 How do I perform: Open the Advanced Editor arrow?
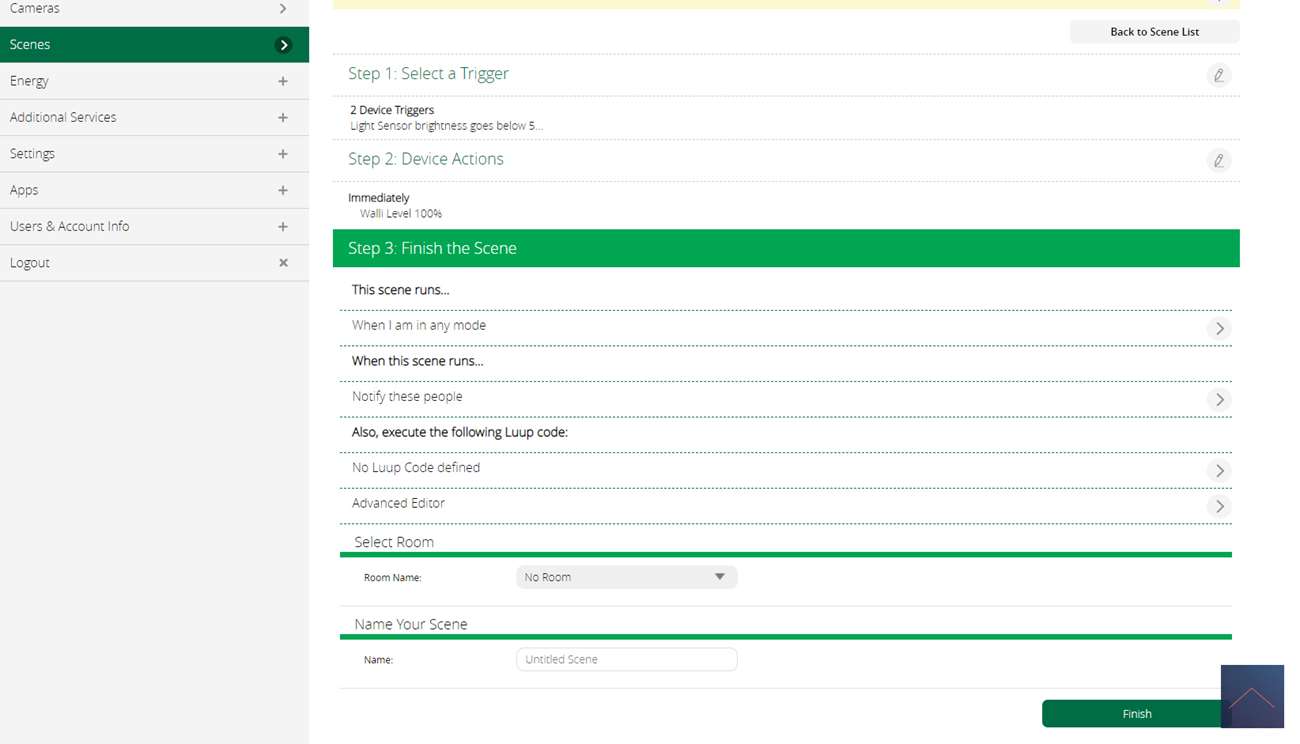(1218, 506)
